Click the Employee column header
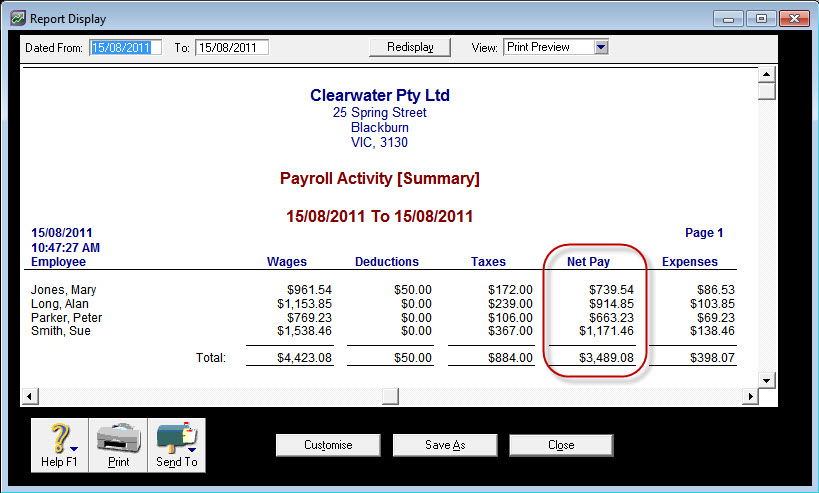819x493 pixels. (x=58, y=262)
